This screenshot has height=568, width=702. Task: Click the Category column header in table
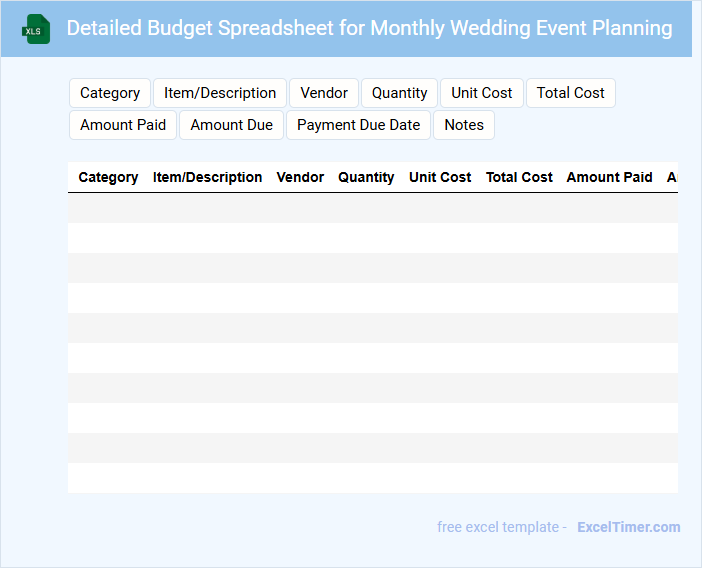coord(108,177)
